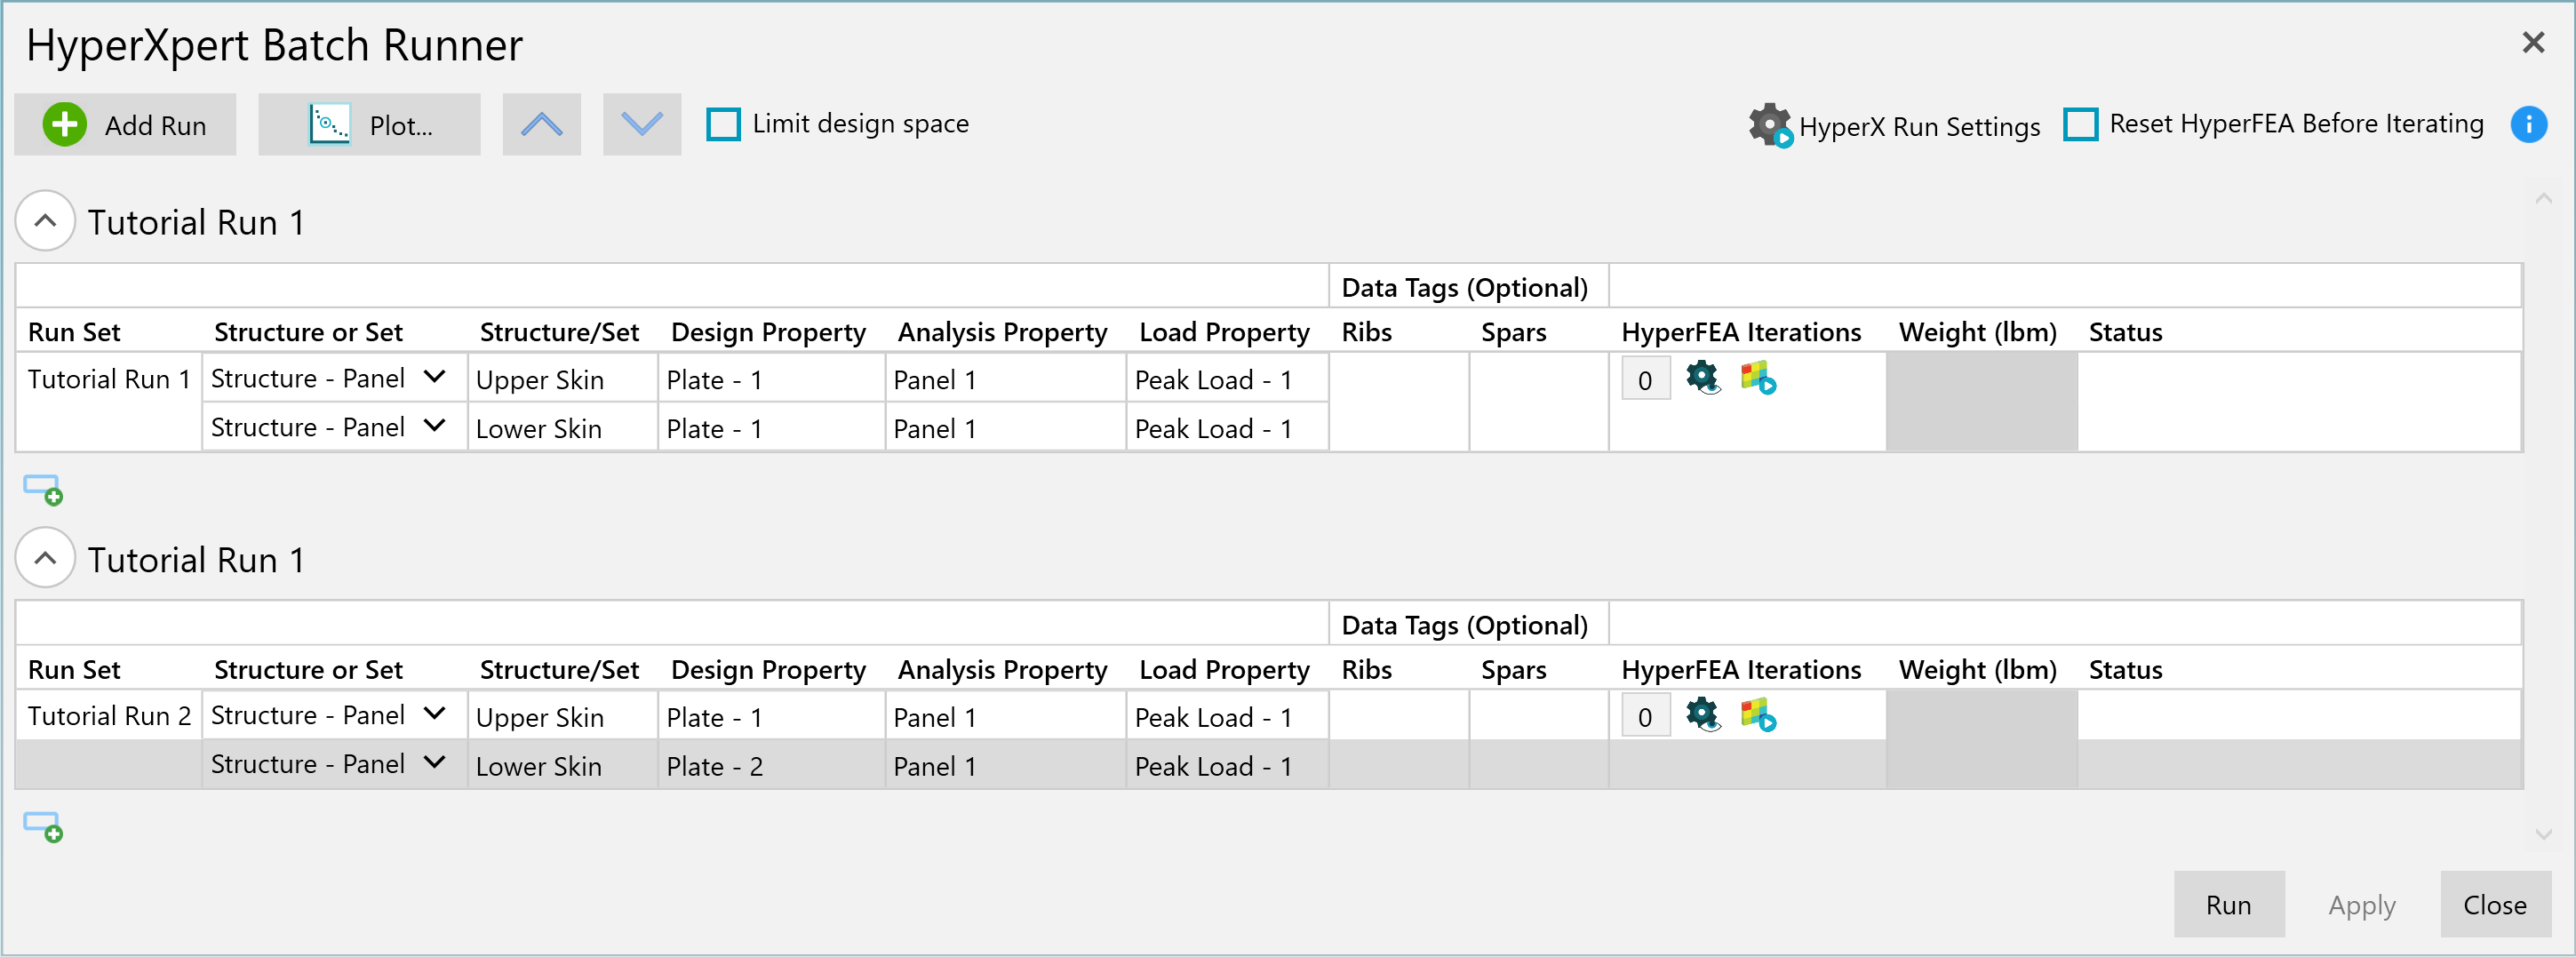Click the Close button

point(2494,904)
